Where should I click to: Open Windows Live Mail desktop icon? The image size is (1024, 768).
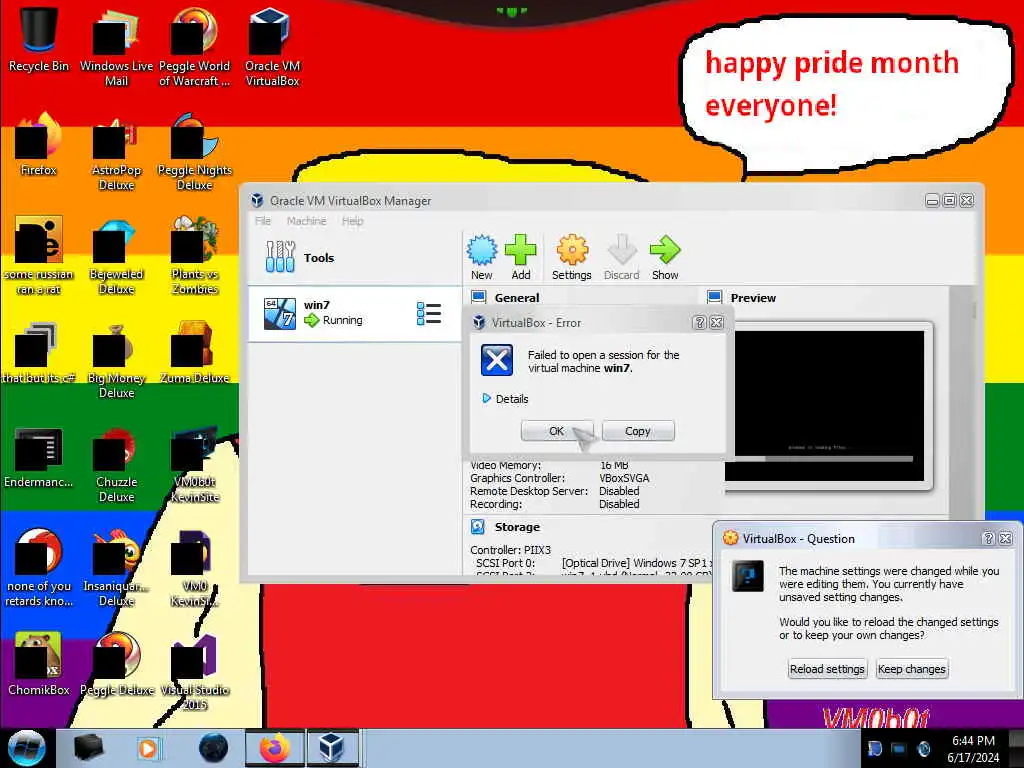coord(116,47)
